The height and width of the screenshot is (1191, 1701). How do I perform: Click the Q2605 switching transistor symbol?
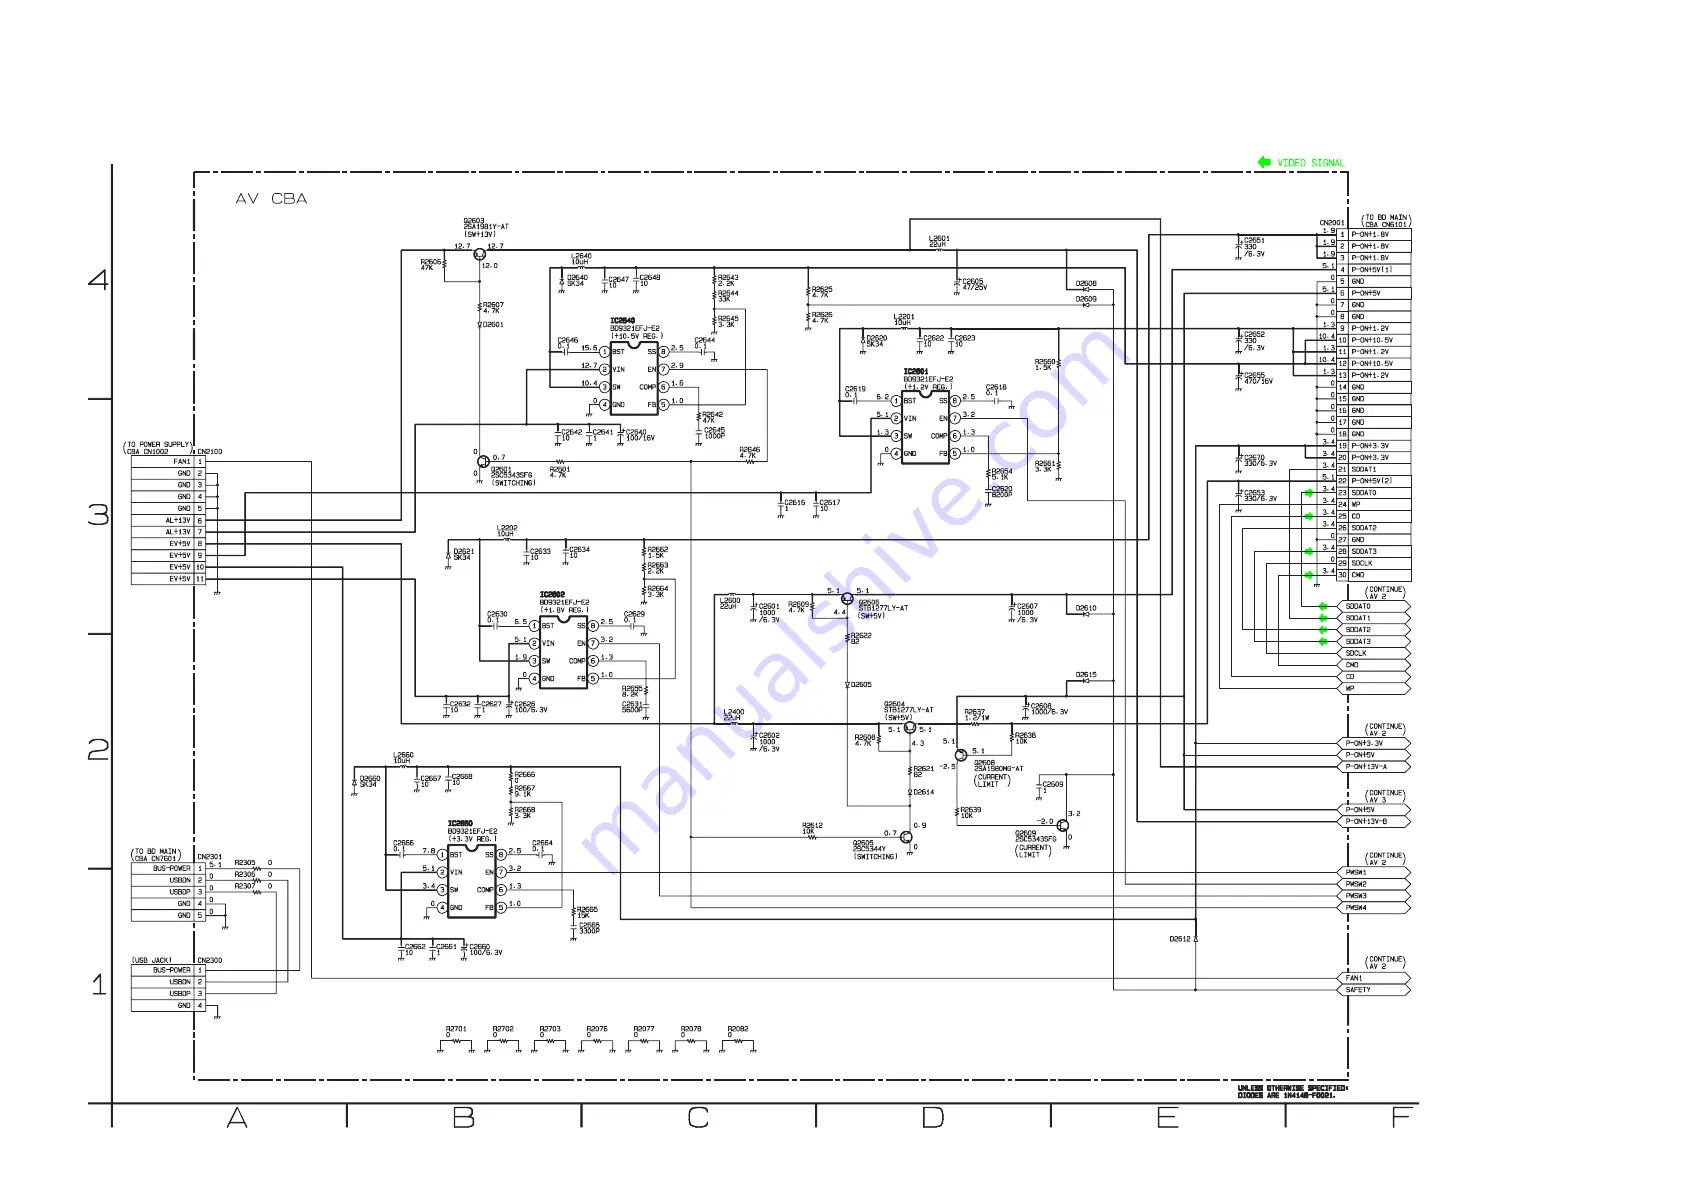[906, 837]
